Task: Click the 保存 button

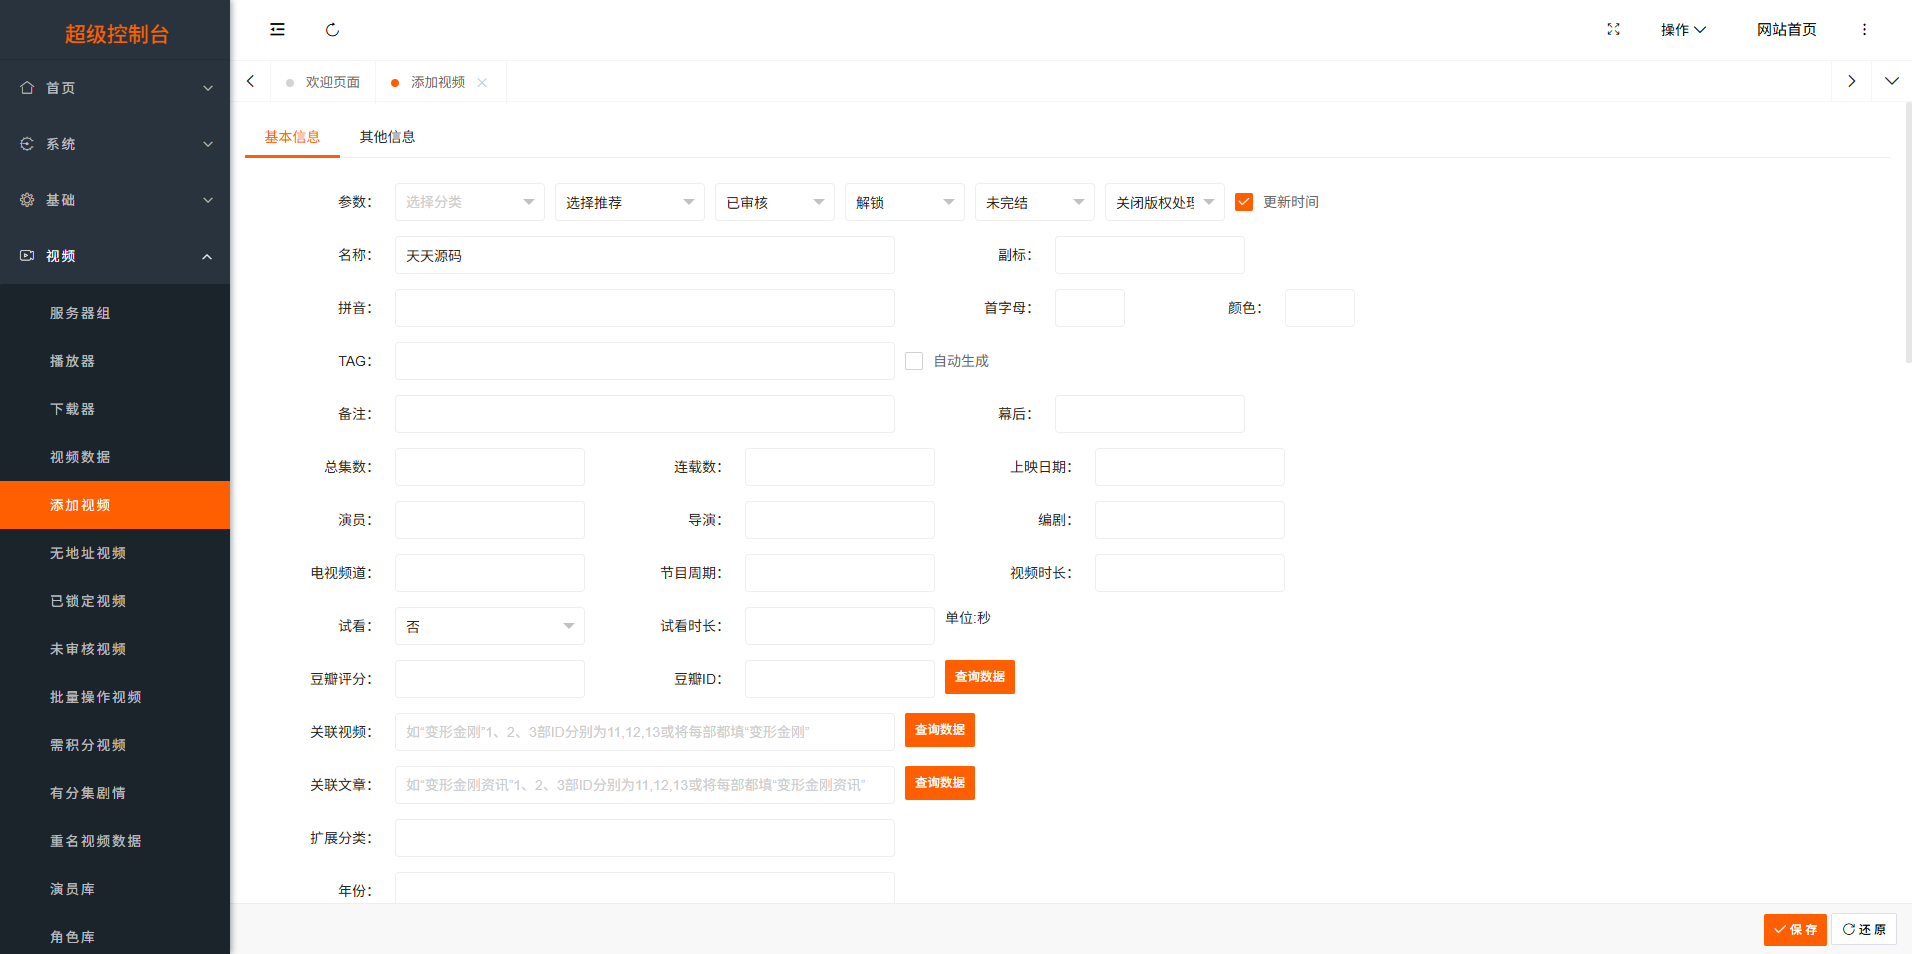Action: tap(1794, 929)
